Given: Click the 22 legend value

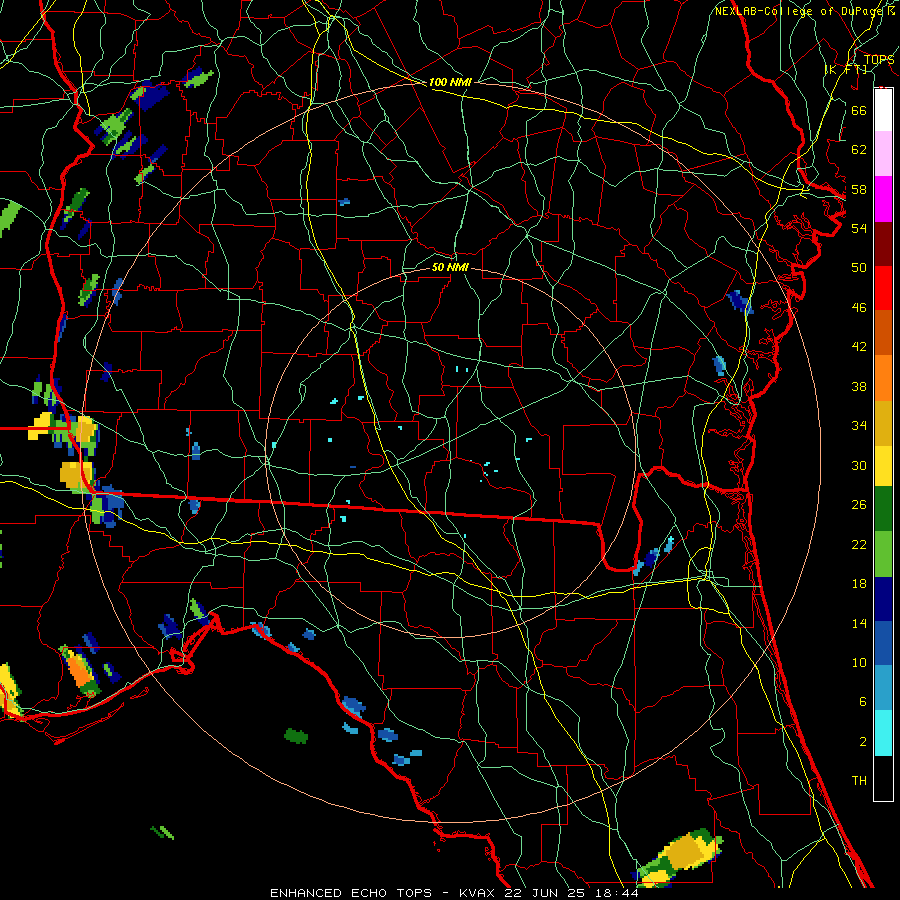Looking at the screenshot, I should point(859,544).
